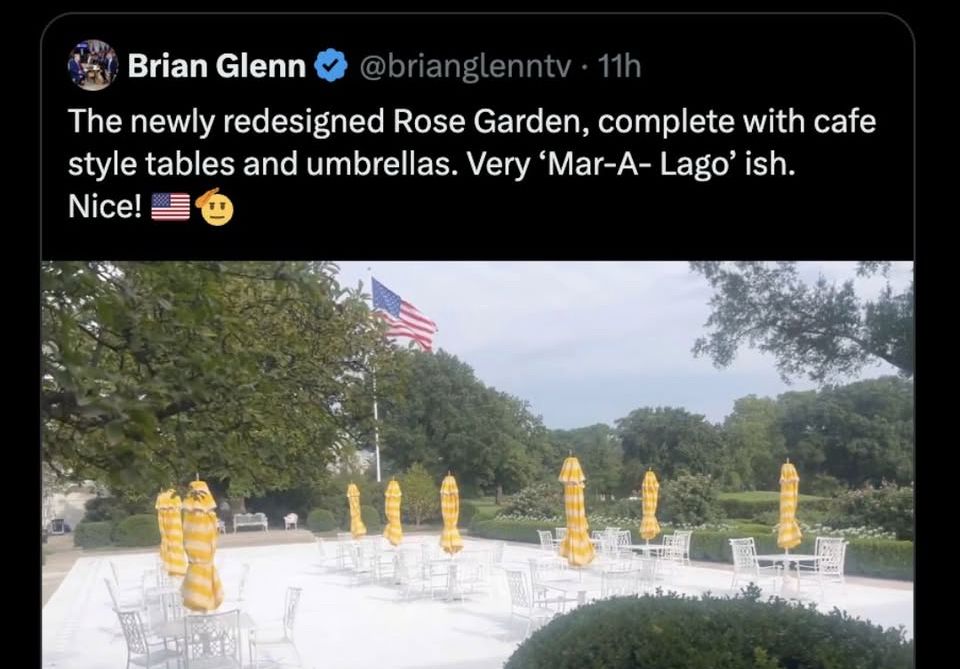This screenshot has height=669, width=960.
Task: Open Brian Glenn's profile avatar
Action: point(93,65)
